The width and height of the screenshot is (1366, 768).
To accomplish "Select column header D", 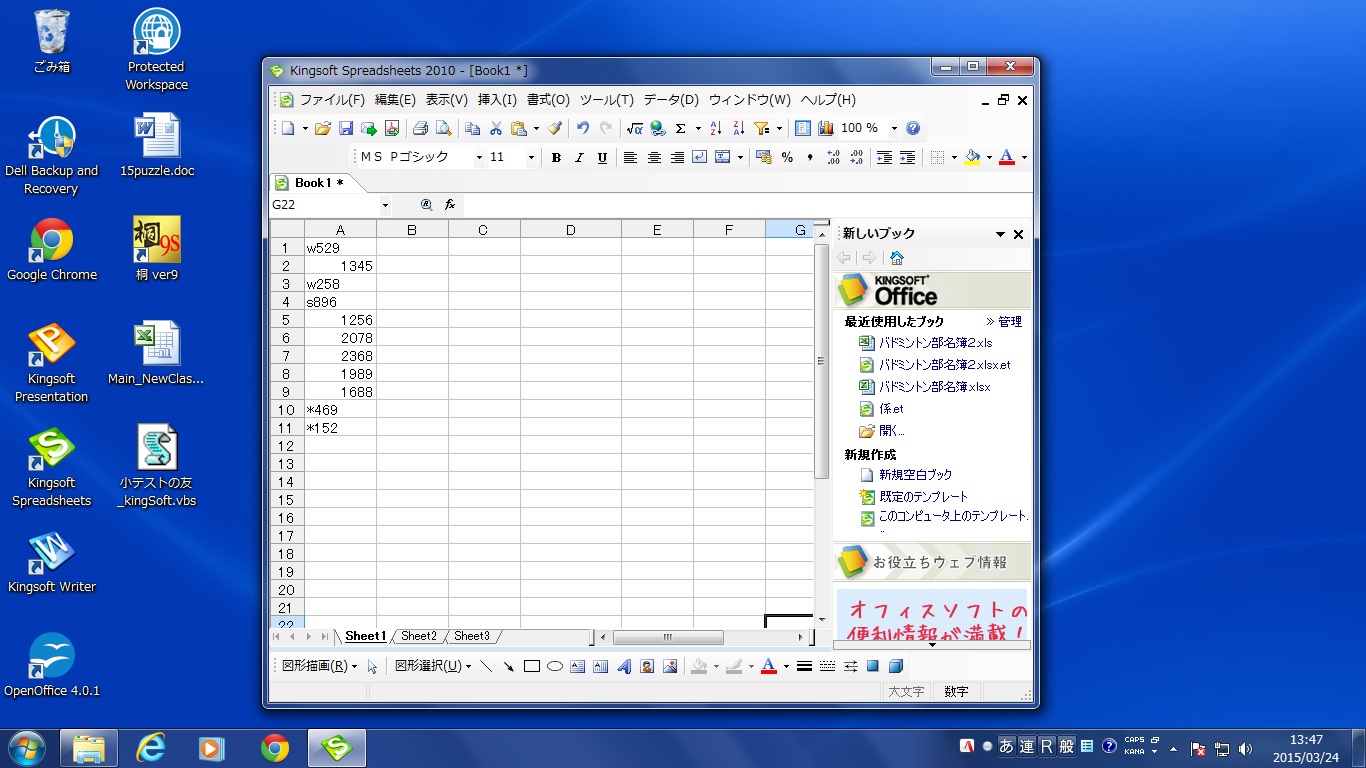I will pos(570,230).
